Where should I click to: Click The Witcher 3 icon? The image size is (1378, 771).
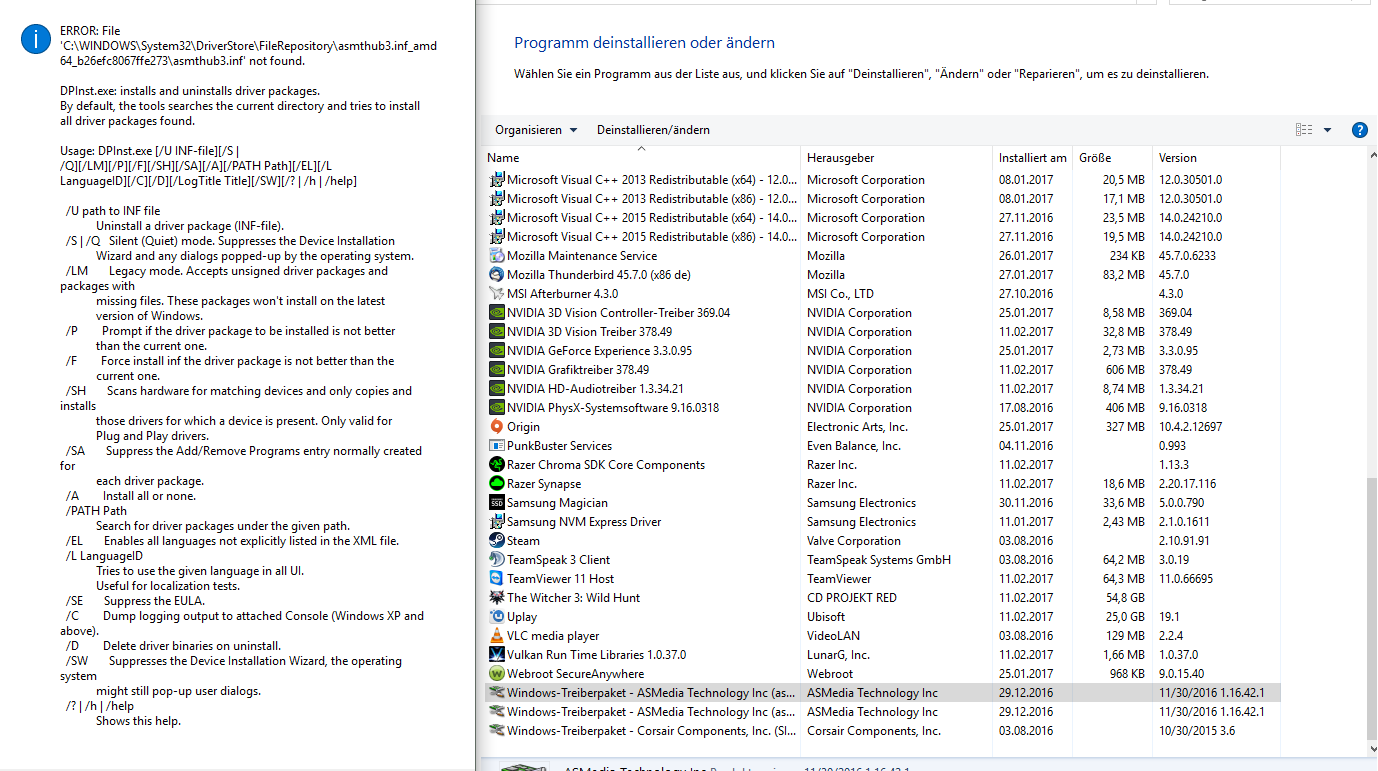click(497, 598)
